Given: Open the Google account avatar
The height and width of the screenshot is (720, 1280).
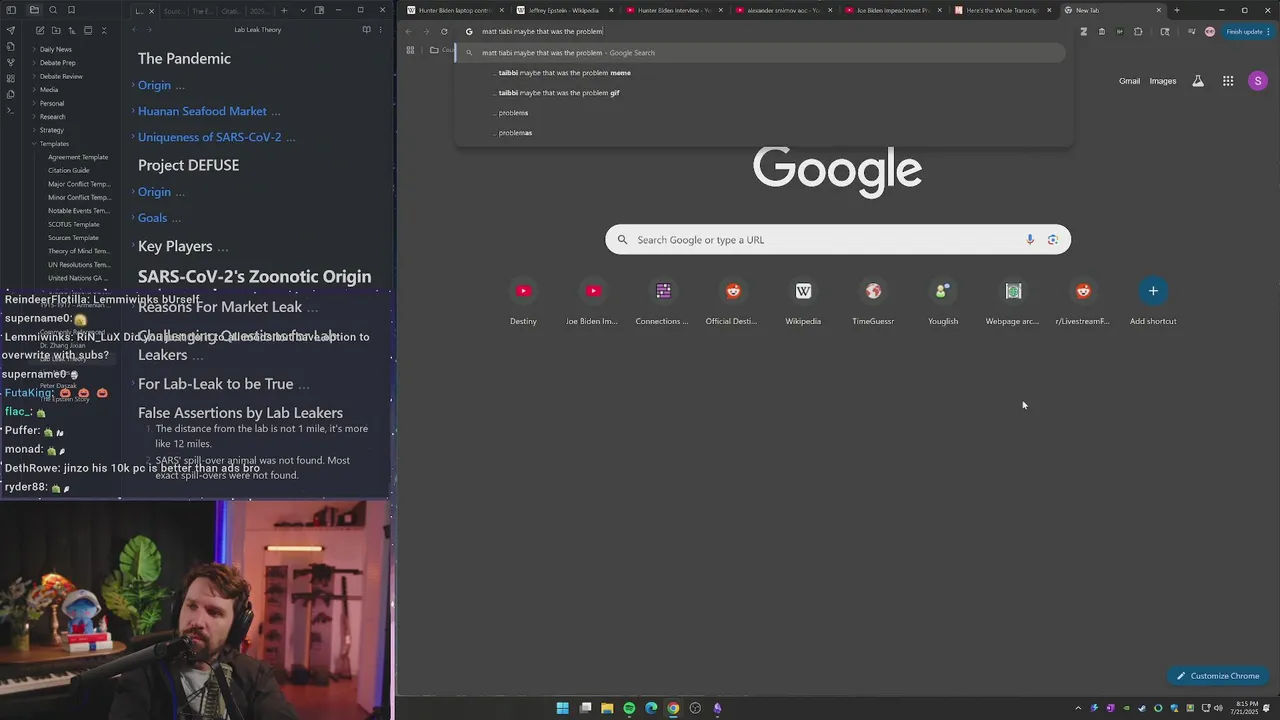Looking at the screenshot, I should 1258,81.
